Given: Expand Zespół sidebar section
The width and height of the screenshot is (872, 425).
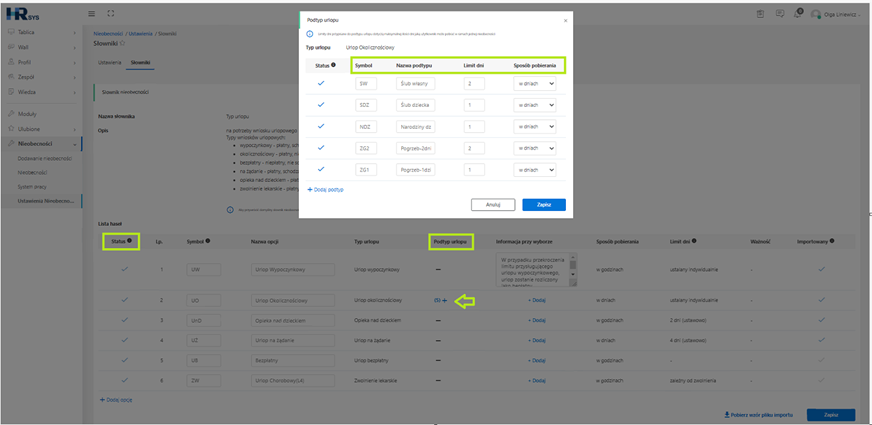Looking at the screenshot, I should 42,77.
